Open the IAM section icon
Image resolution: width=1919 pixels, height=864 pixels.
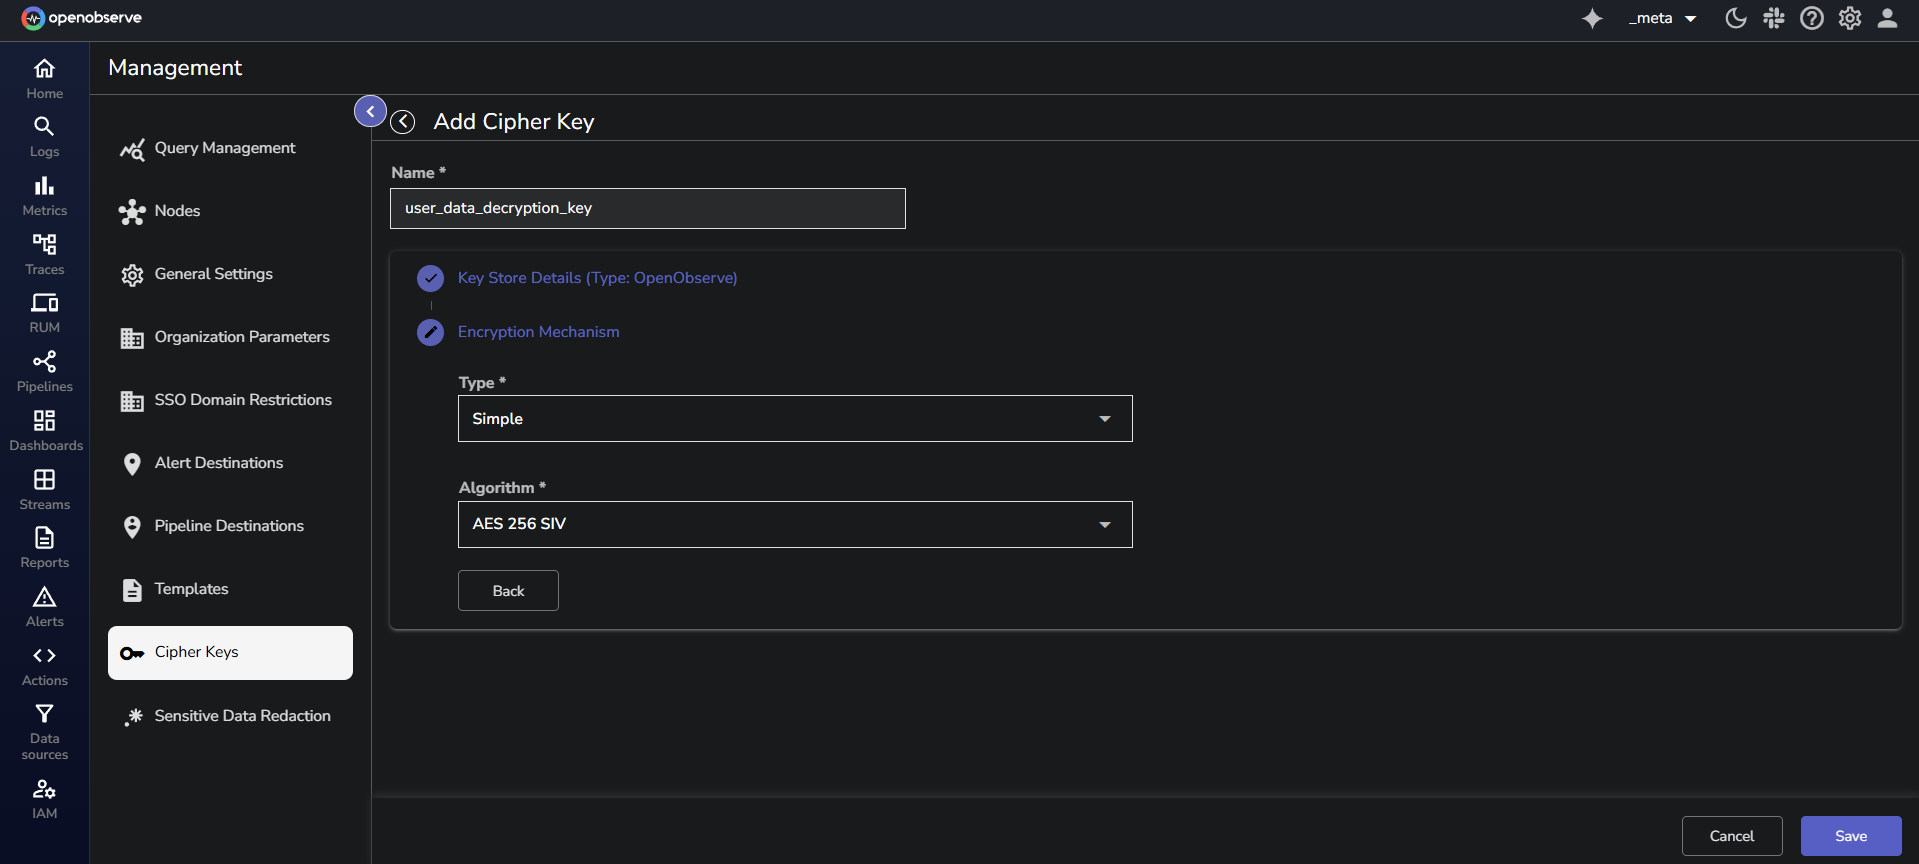click(44, 798)
